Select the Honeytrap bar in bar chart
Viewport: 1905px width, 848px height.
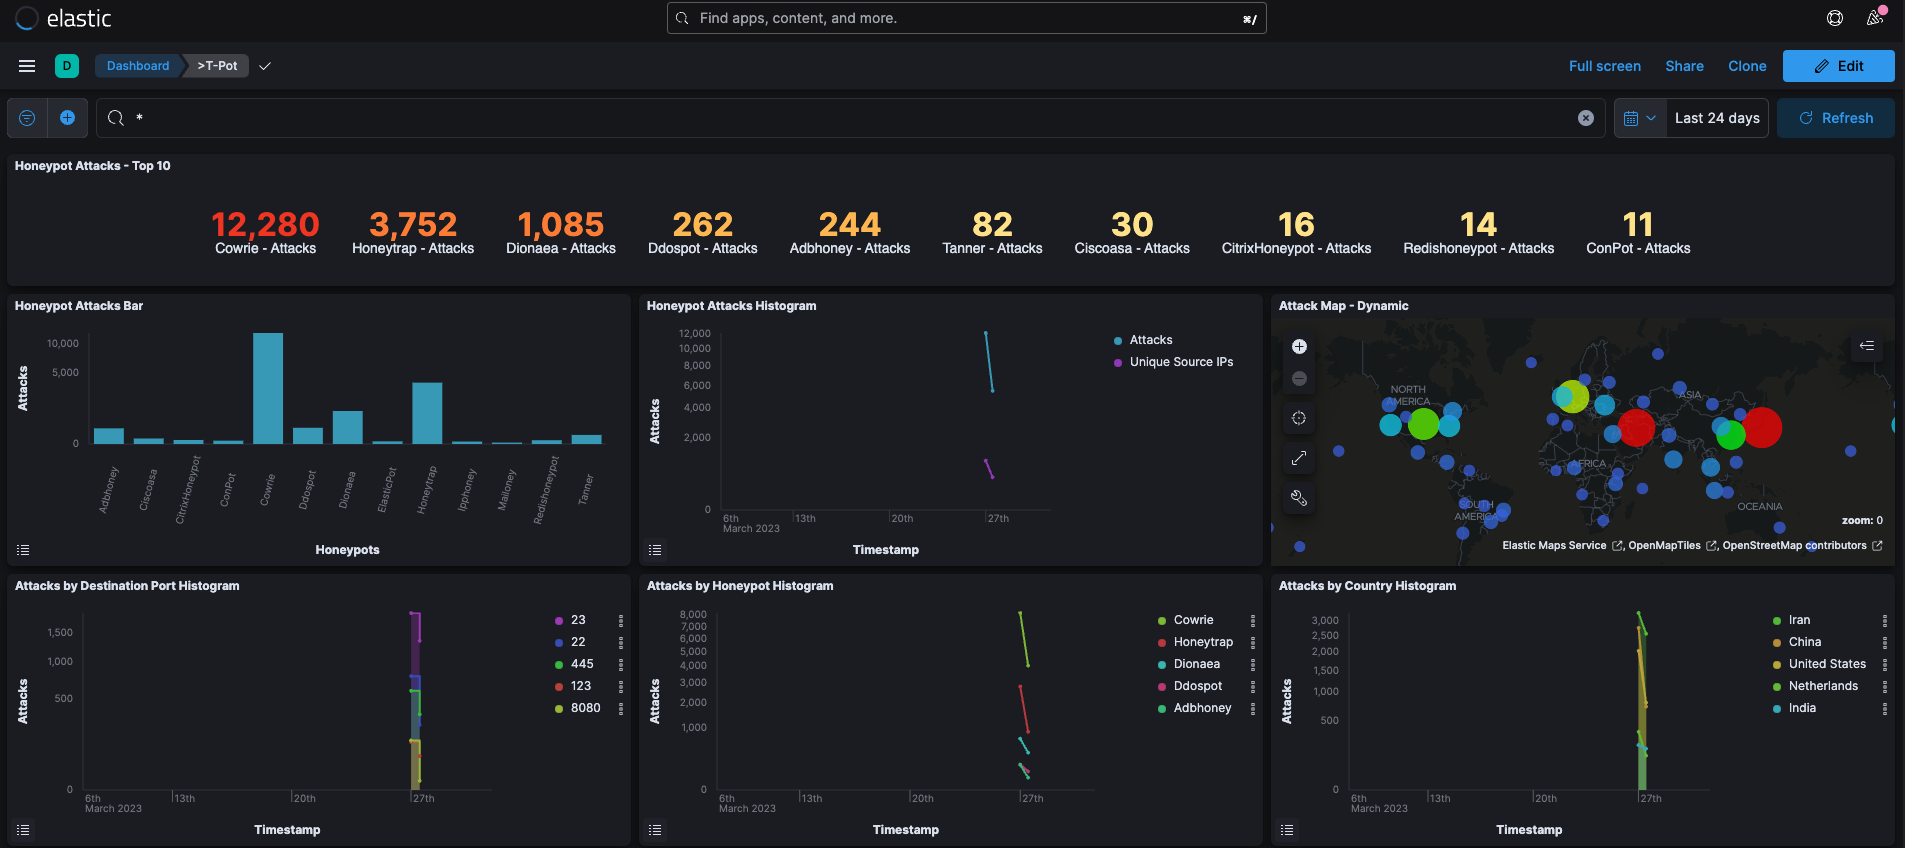[x=427, y=413]
